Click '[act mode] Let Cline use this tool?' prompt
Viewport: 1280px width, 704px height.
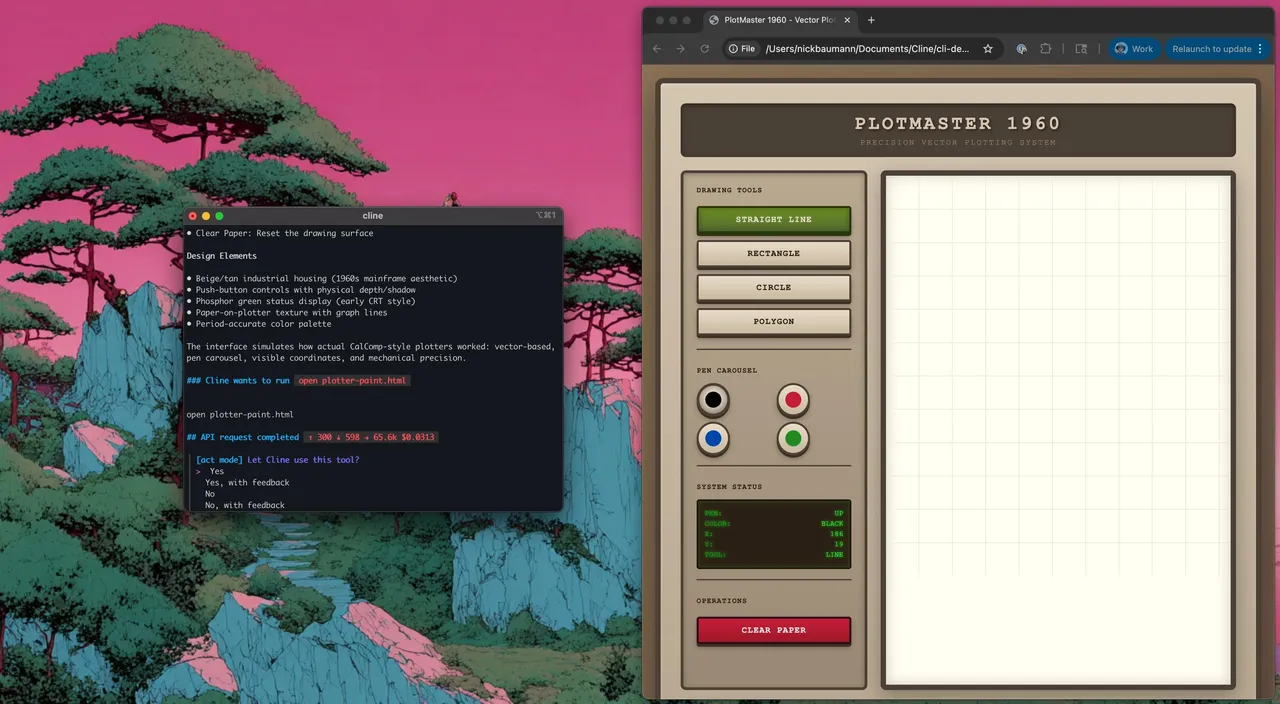278,460
